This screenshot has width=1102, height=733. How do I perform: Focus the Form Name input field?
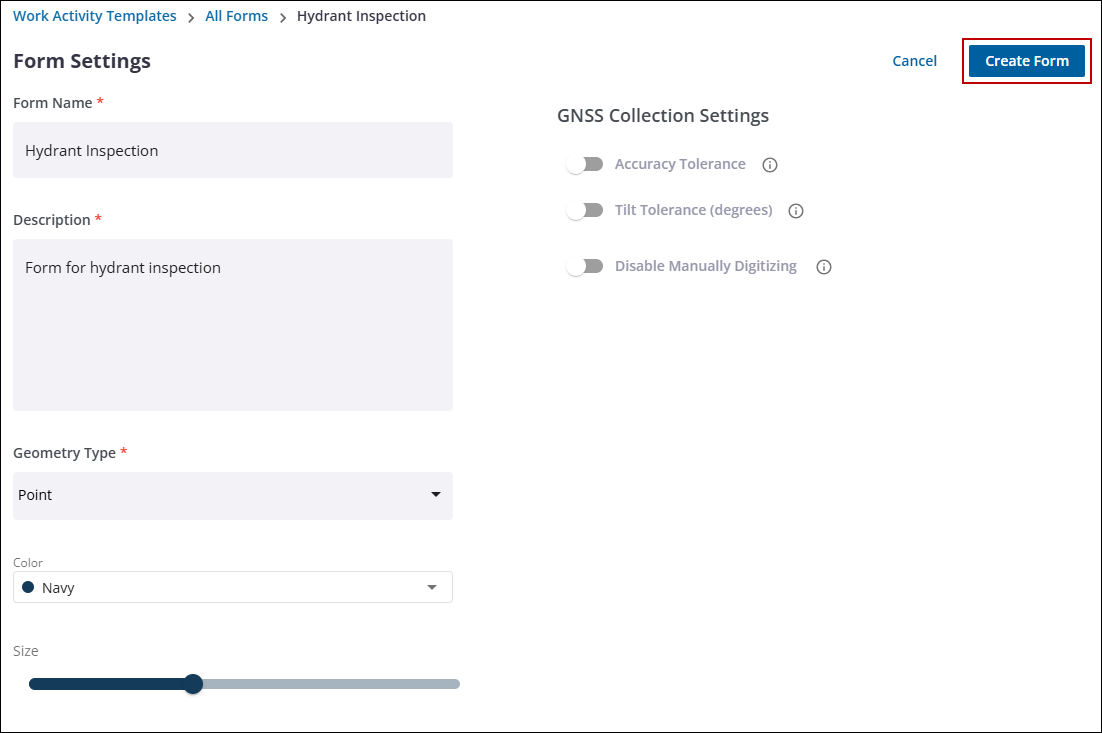232,151
